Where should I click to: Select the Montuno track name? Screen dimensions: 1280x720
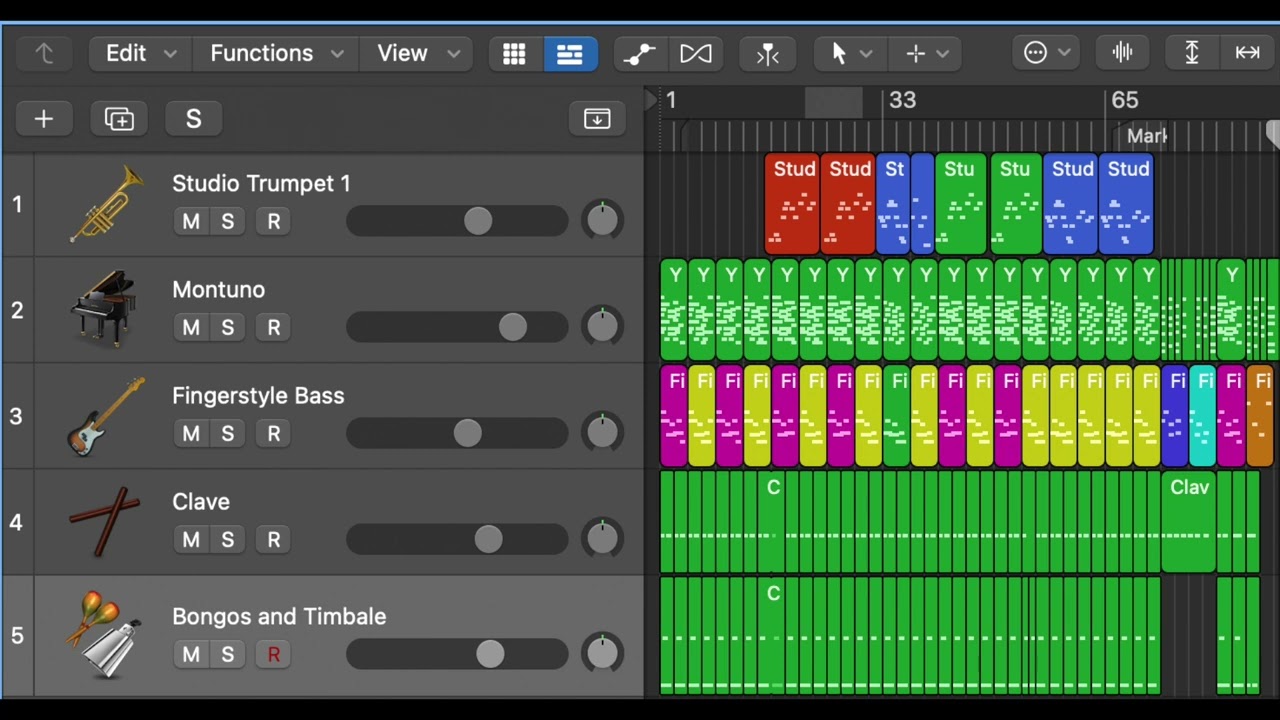(218, 290)
